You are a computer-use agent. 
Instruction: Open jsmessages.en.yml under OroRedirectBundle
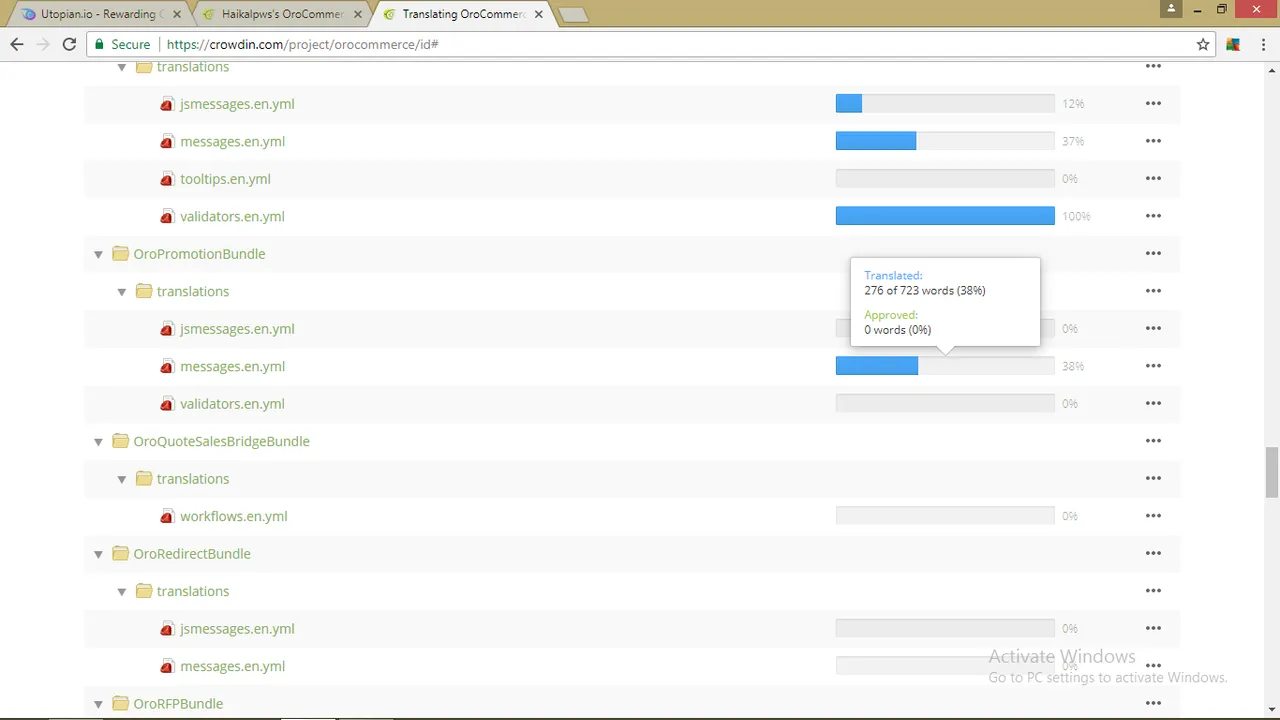tap(237, 629)
